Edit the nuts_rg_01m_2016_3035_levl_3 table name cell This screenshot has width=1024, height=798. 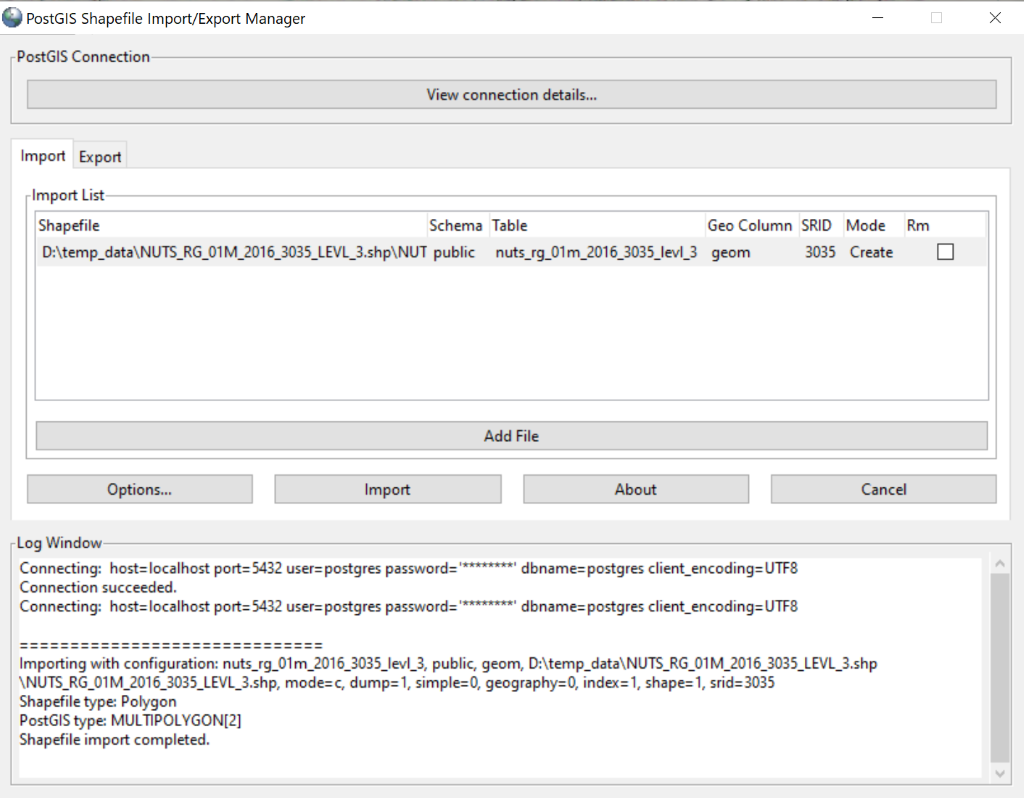pyautogui.click(x=597, y=252)
